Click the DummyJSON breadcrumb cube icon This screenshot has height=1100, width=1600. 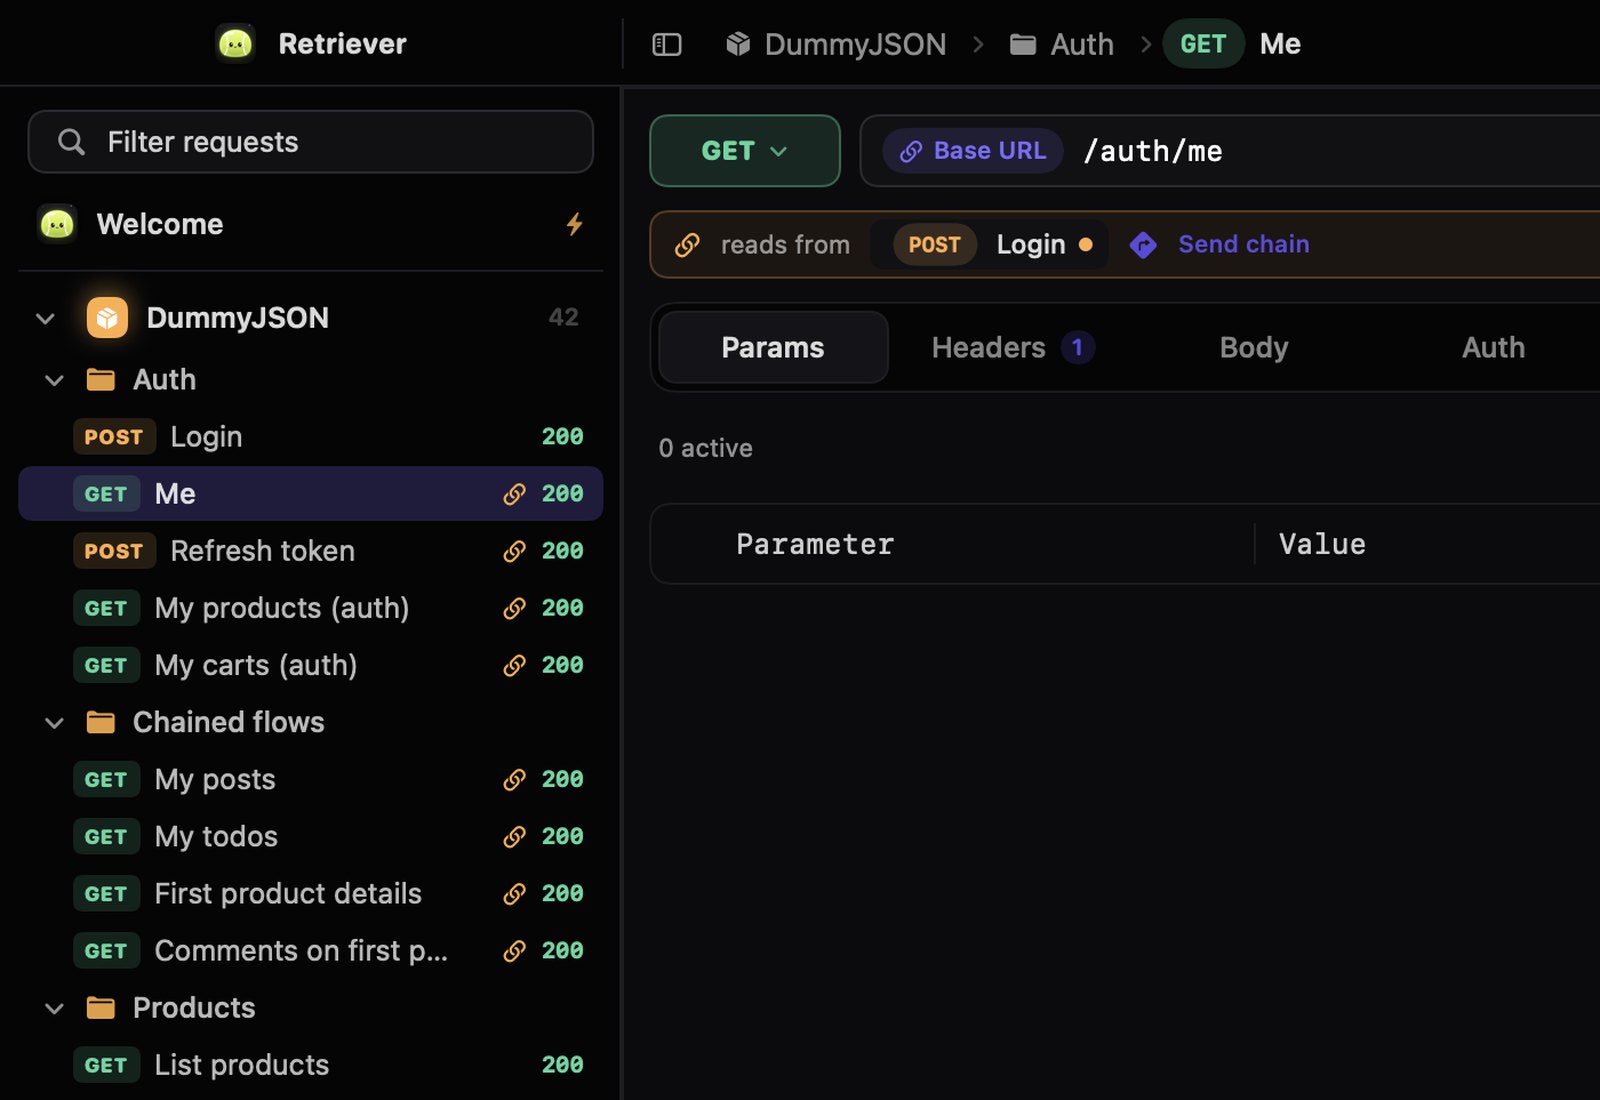(738, 44)
